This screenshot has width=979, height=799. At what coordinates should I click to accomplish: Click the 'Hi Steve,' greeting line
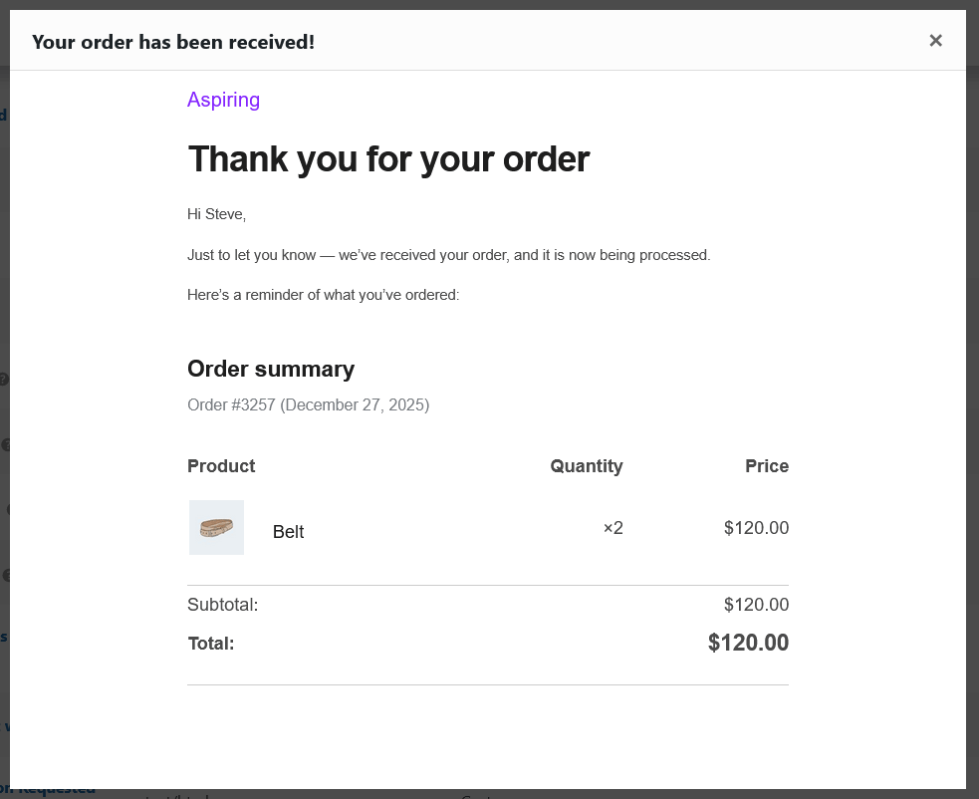[x=216, y=214]
